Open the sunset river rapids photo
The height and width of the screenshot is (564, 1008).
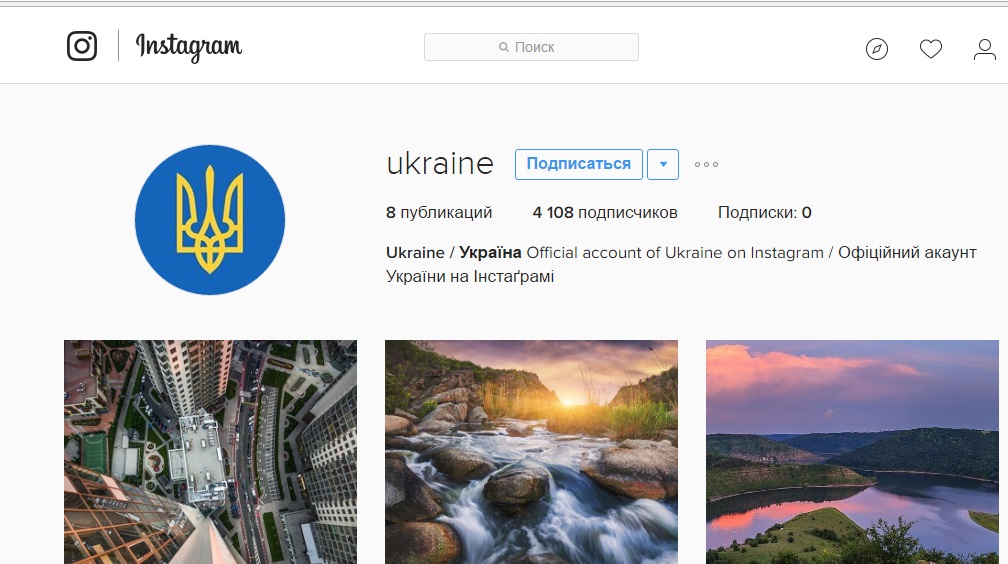(x=531, y=452)
